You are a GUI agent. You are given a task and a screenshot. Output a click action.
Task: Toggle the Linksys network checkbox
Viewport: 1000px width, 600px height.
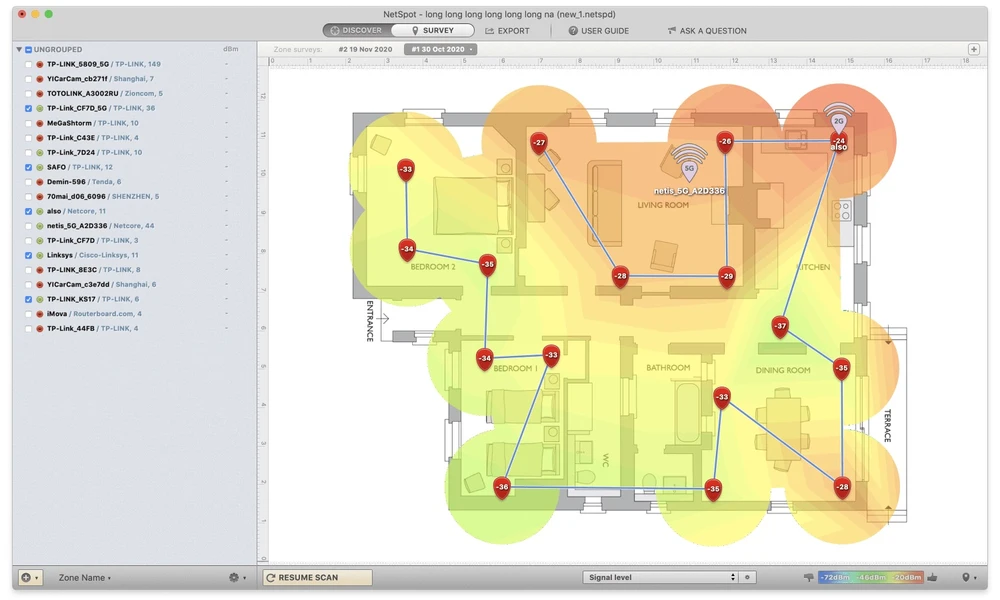[x=28, y=255]
